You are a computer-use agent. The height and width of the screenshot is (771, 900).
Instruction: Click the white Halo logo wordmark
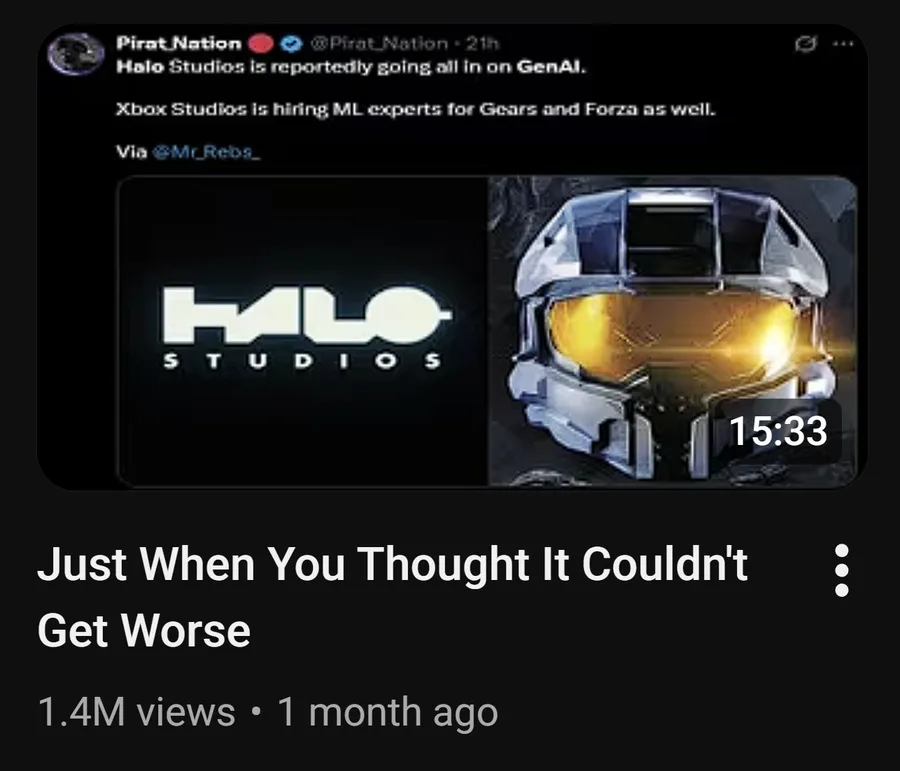pyautogui.click(x=306, y=315)
